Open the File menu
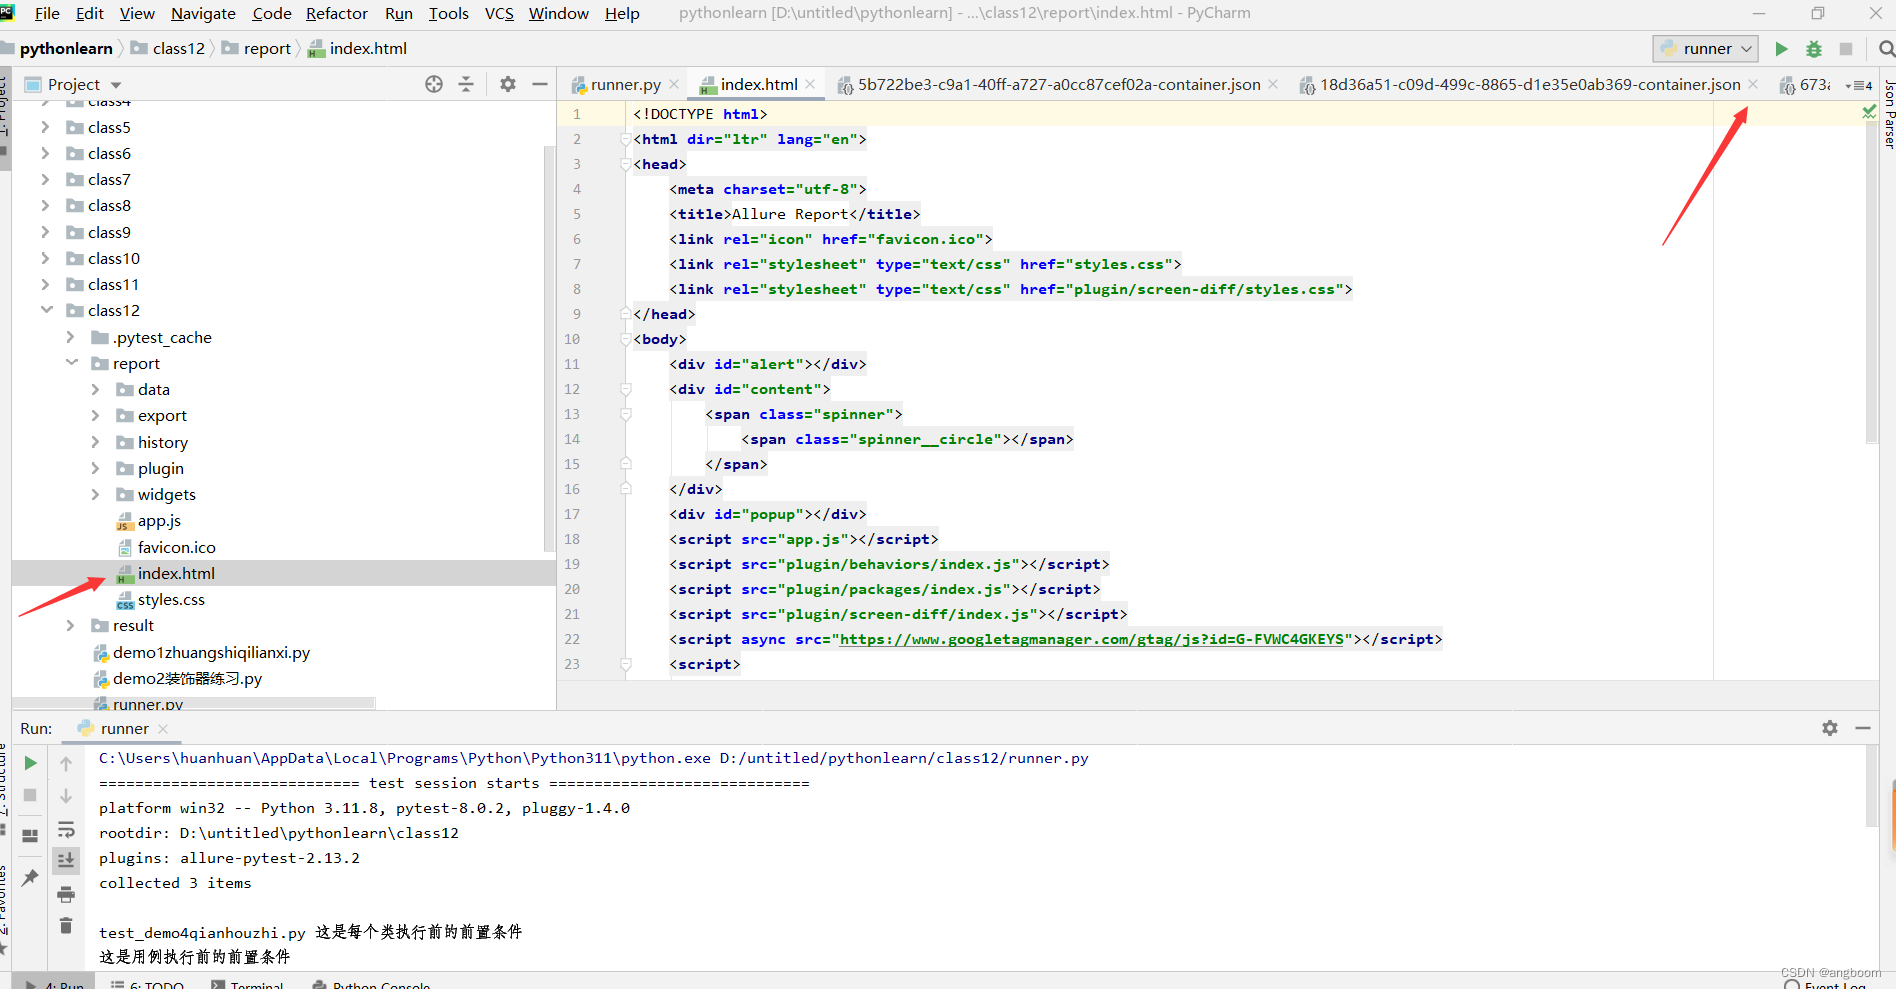This screenshot has height=989, width=1896. (x=47, y=13)
